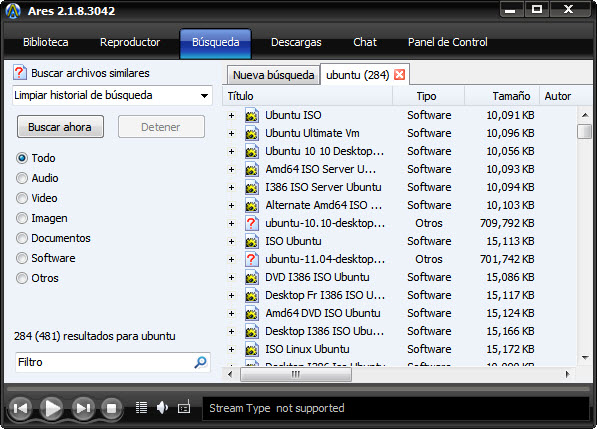Image resolution: width=597 pixels, height=429 pixels.
Task: Click the software icon beside 'Amd64 ISO Server U...'
Action: pyautogui.click(x=252, y=169)
